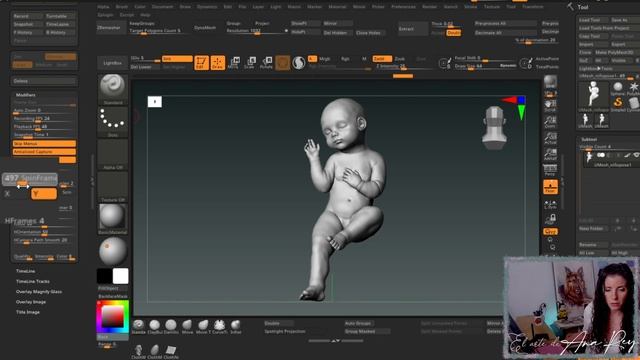Expand the TimeLine section
This screenshot has height=360, width=640.
click(25, 271)
